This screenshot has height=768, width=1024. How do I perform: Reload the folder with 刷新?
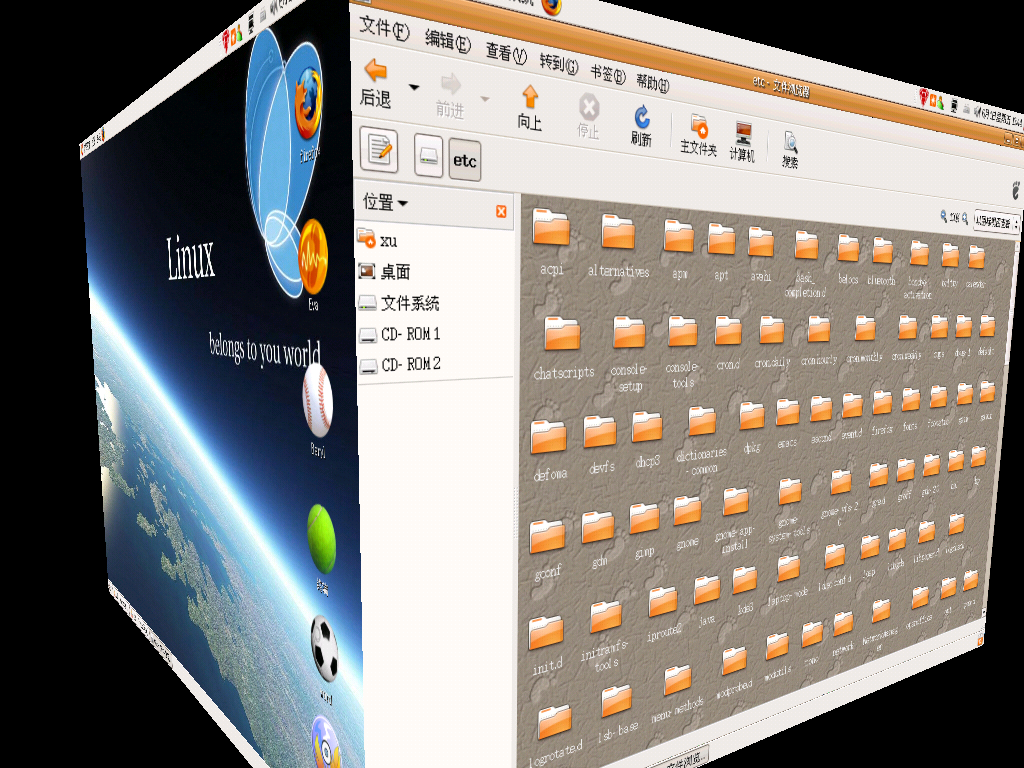(641, 125)
